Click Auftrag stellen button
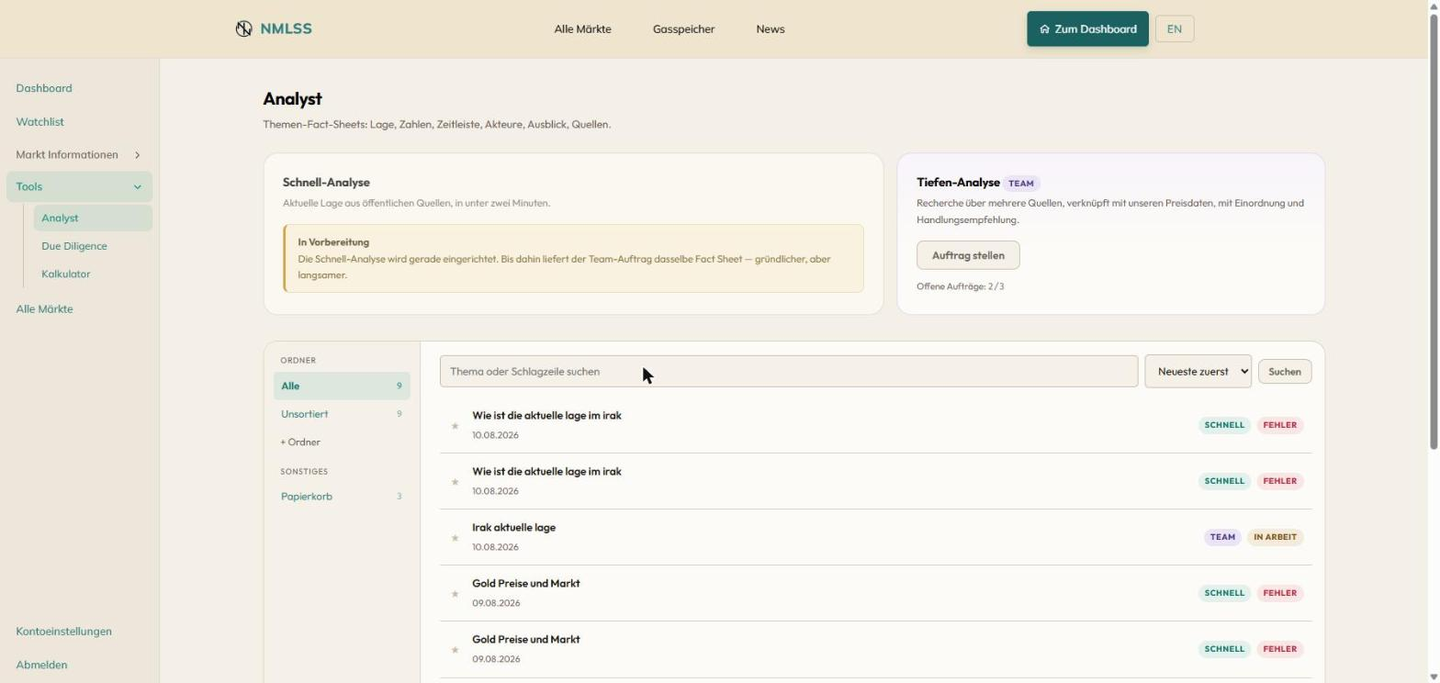Screen dimensions: 1440x683 pyautogui.click(x=968, y=255)
